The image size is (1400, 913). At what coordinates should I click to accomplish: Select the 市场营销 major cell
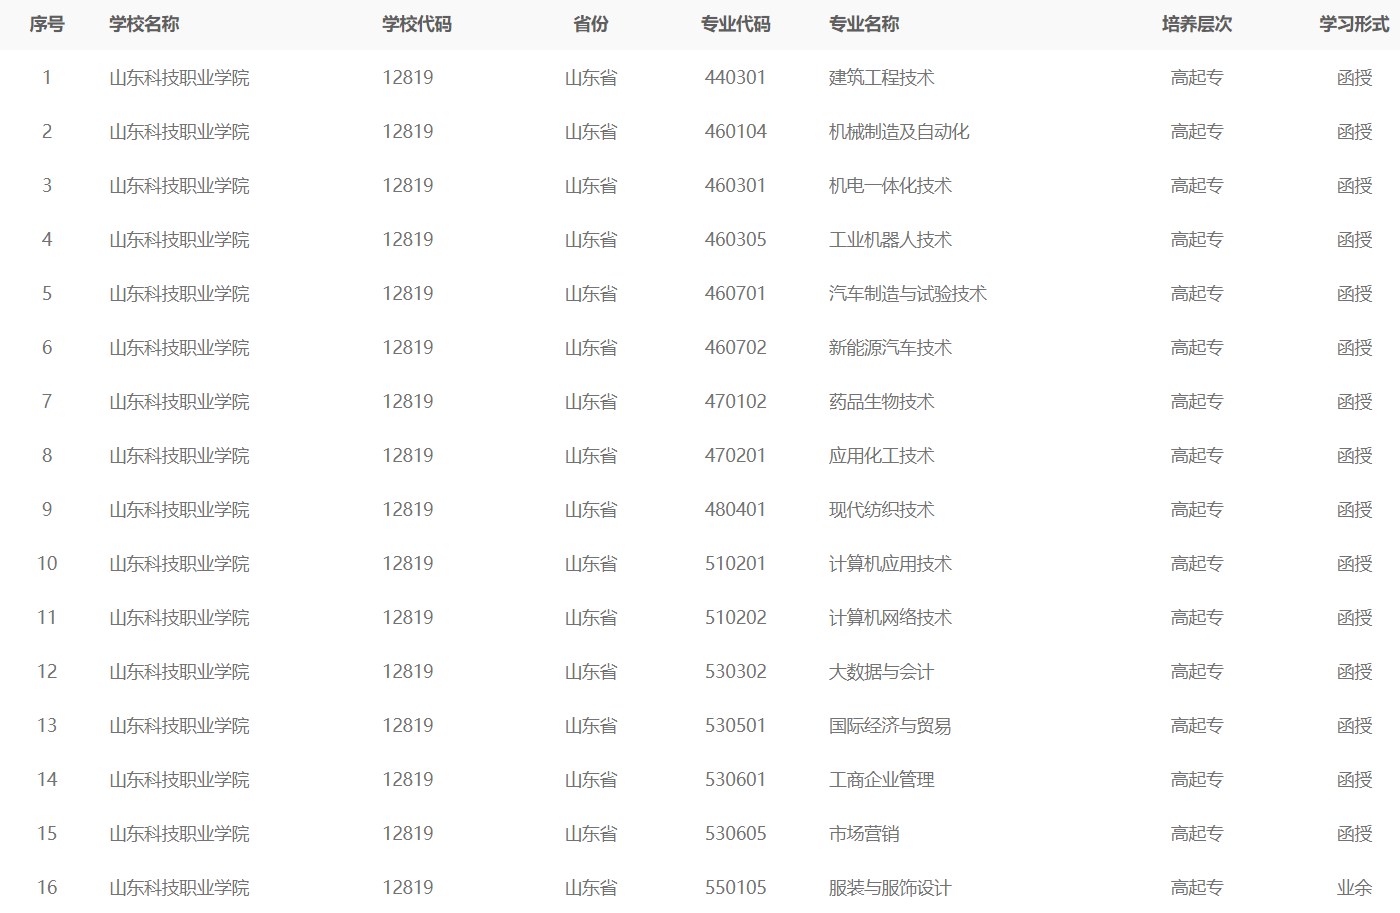864,834
